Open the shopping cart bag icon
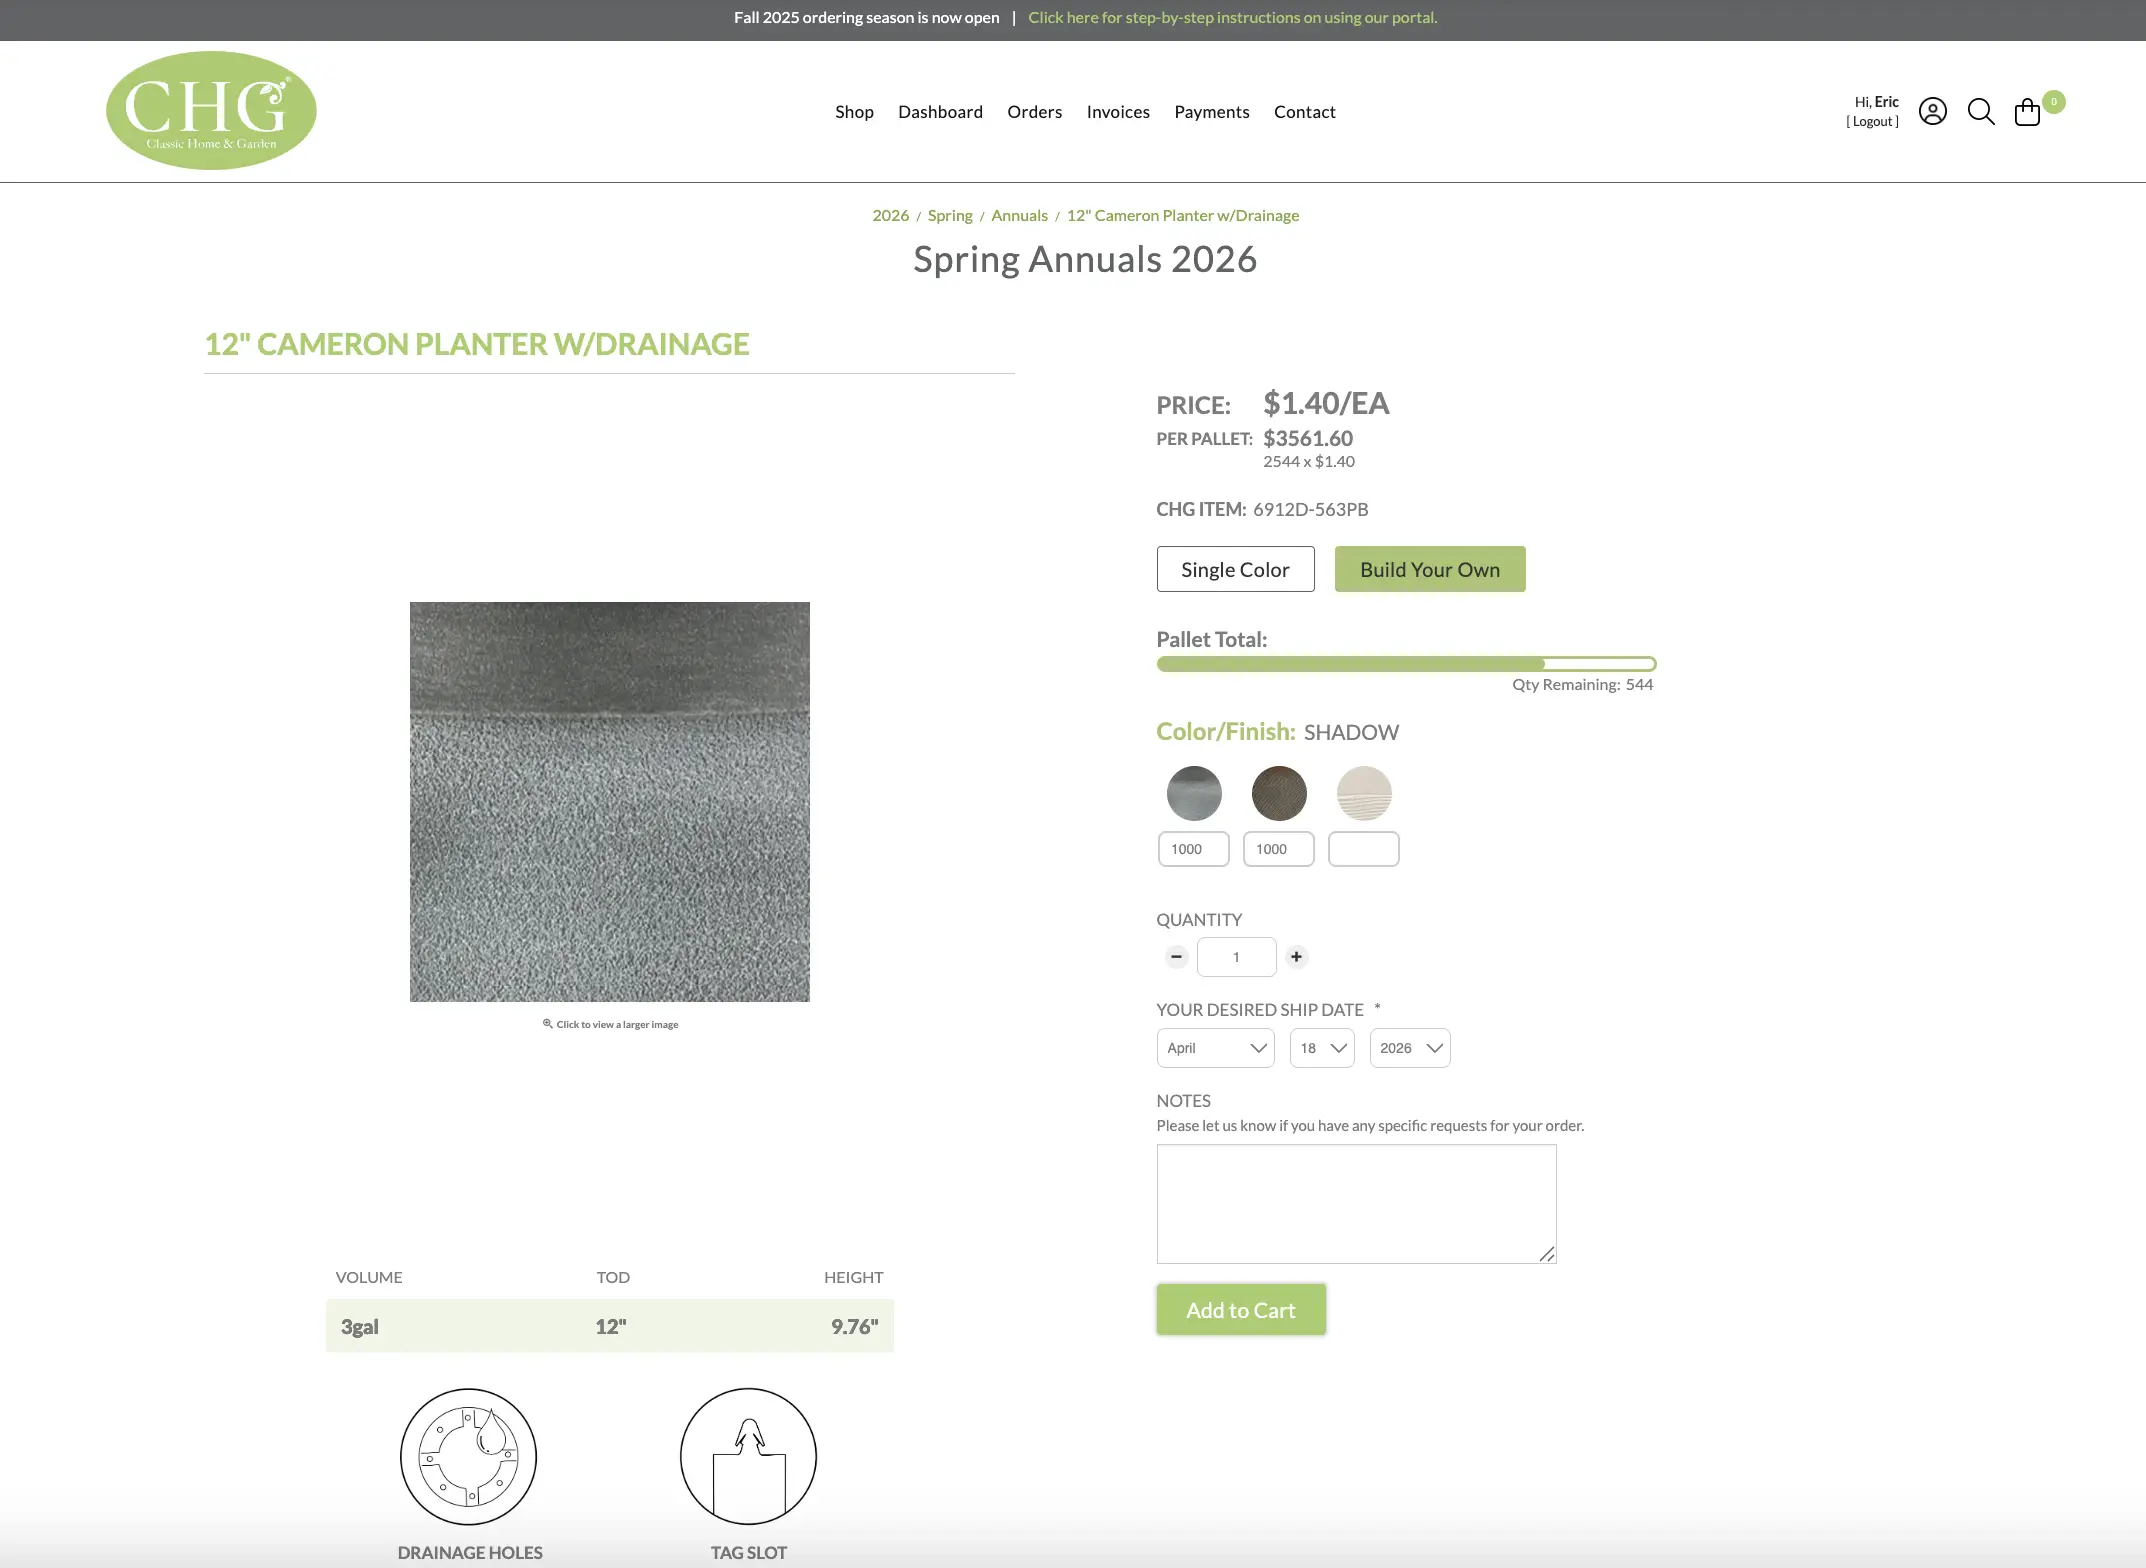Image resolution: width=2146 pixels, height=1568 pixels. coord(2027,111)
